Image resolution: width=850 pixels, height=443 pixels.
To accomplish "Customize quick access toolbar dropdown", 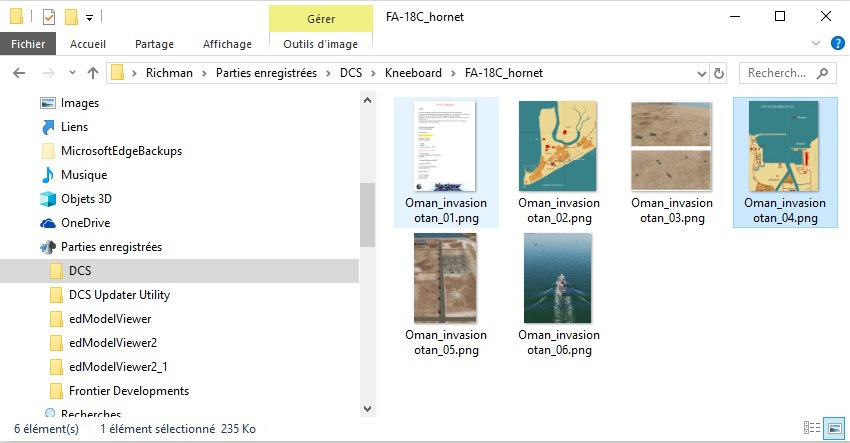I will click(89, 17).
